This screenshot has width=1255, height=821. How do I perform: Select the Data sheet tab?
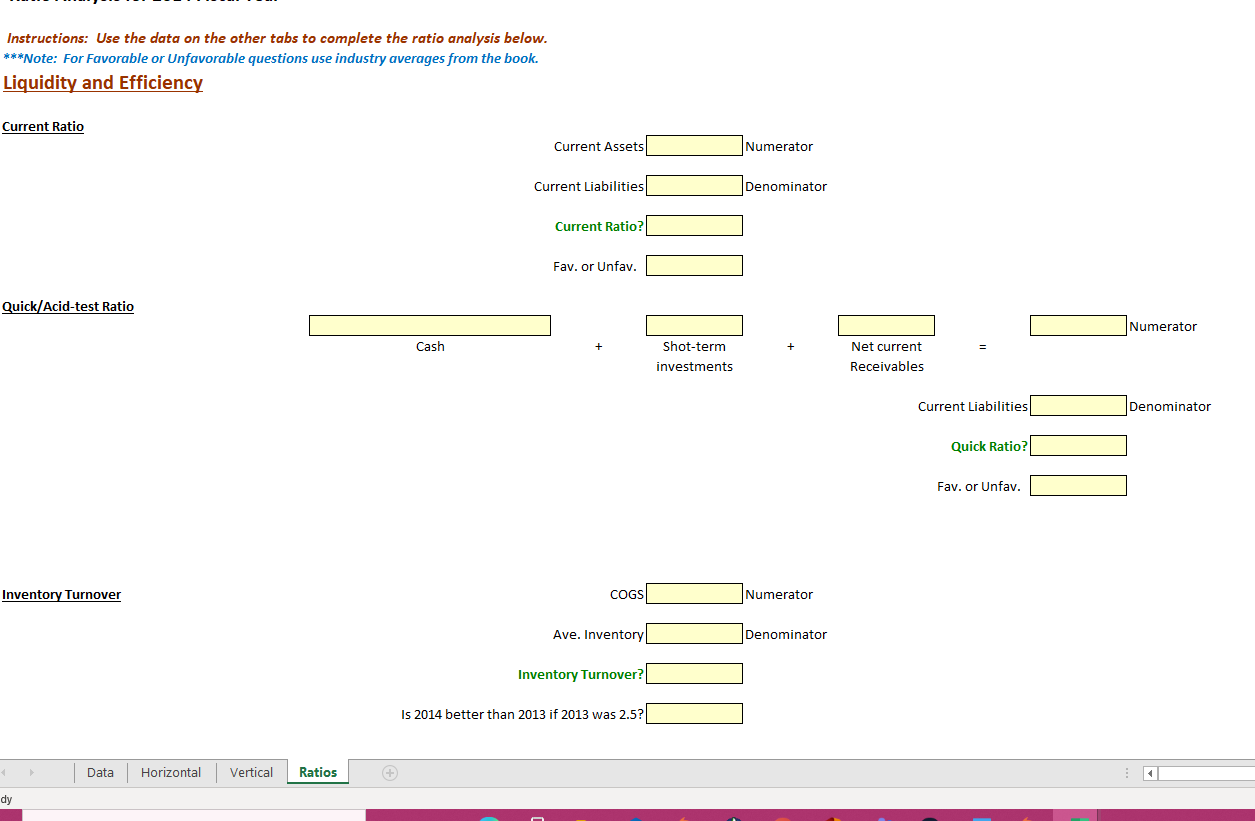tap(100, 772)
